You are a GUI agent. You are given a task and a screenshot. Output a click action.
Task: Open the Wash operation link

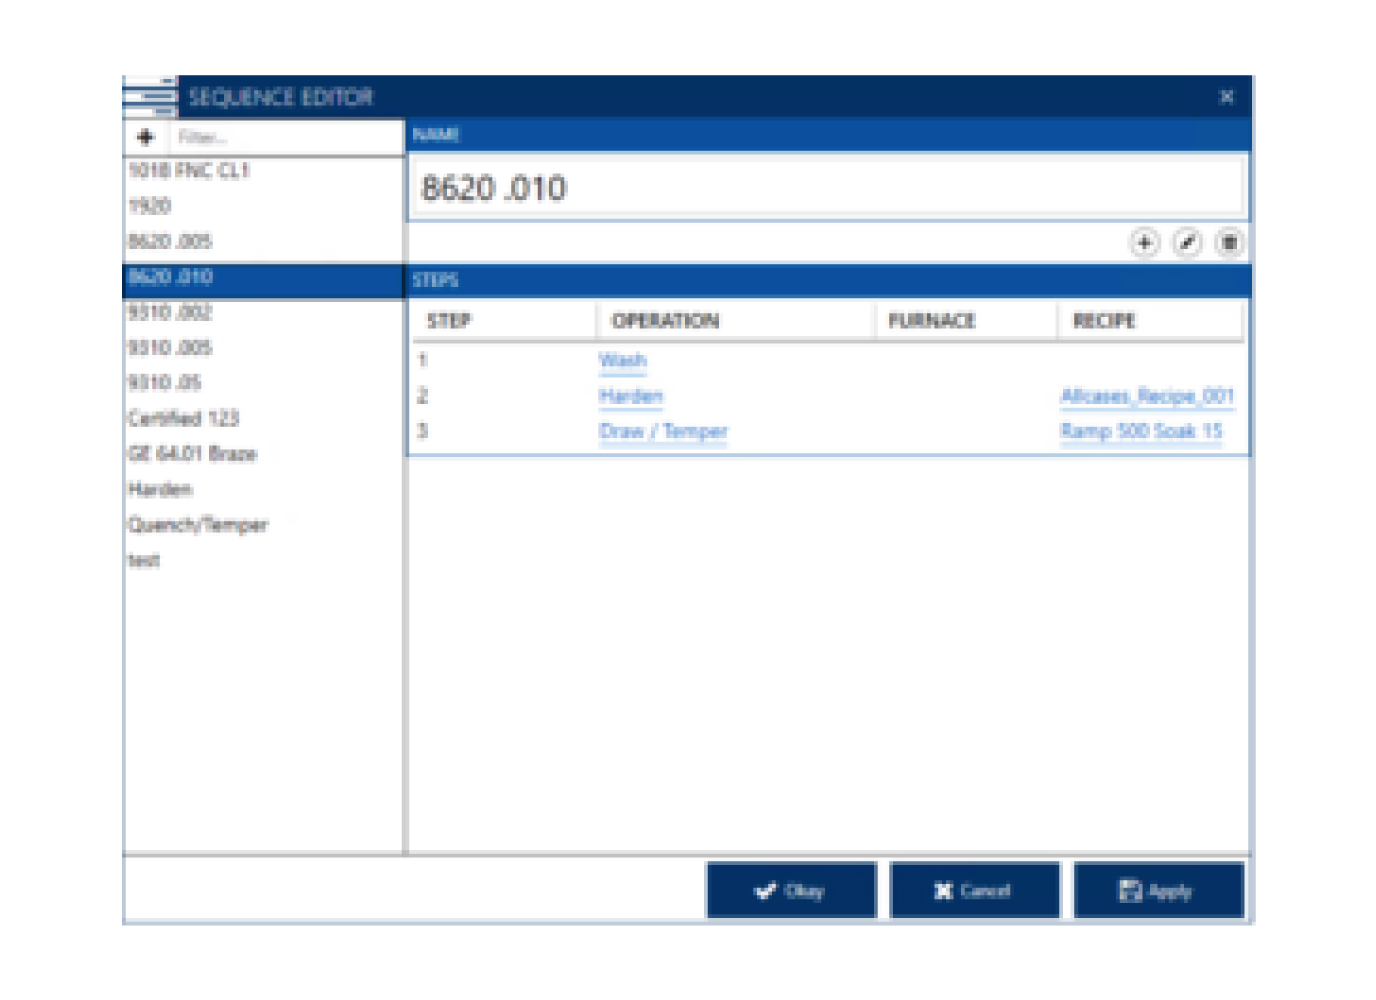pyautogui.click(x=623, y=358)
